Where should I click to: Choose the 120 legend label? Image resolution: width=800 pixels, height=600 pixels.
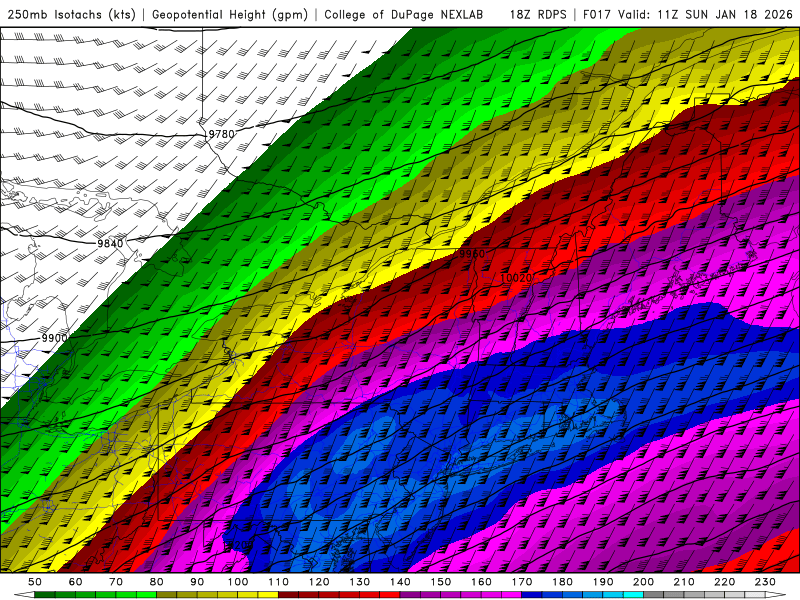(319, 582)
